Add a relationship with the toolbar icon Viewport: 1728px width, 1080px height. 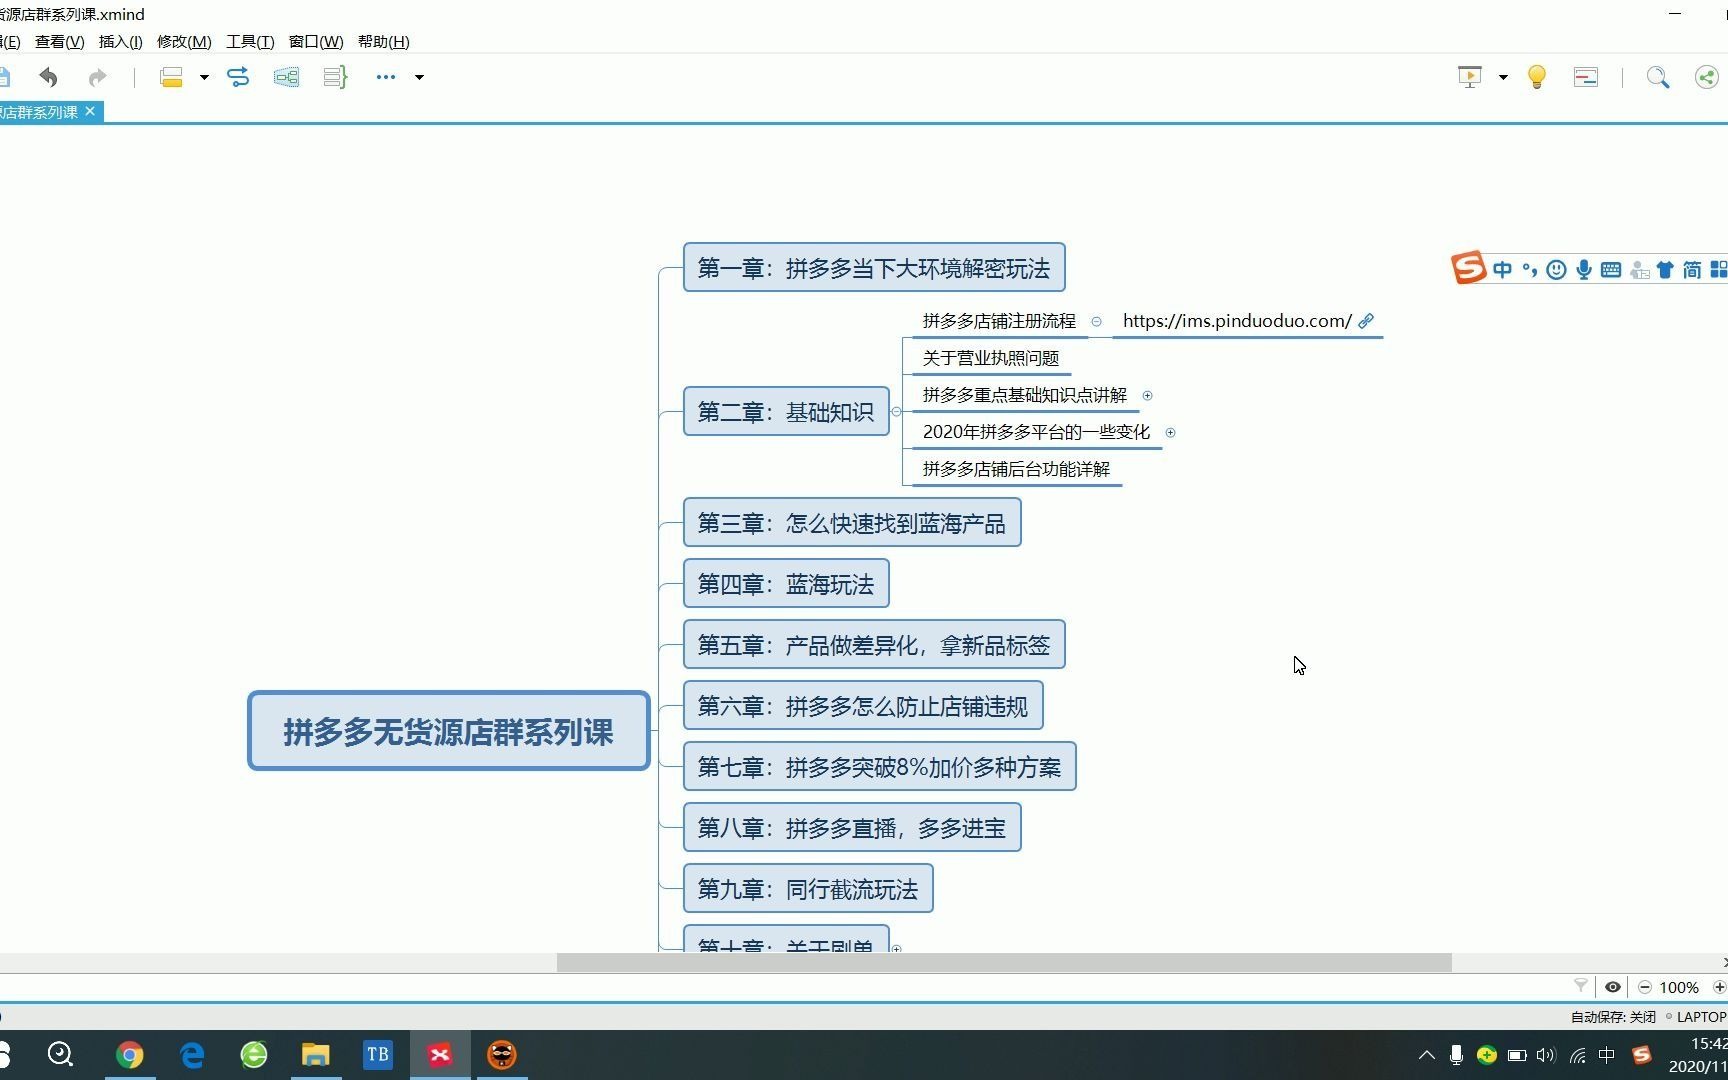coord(238,77)
